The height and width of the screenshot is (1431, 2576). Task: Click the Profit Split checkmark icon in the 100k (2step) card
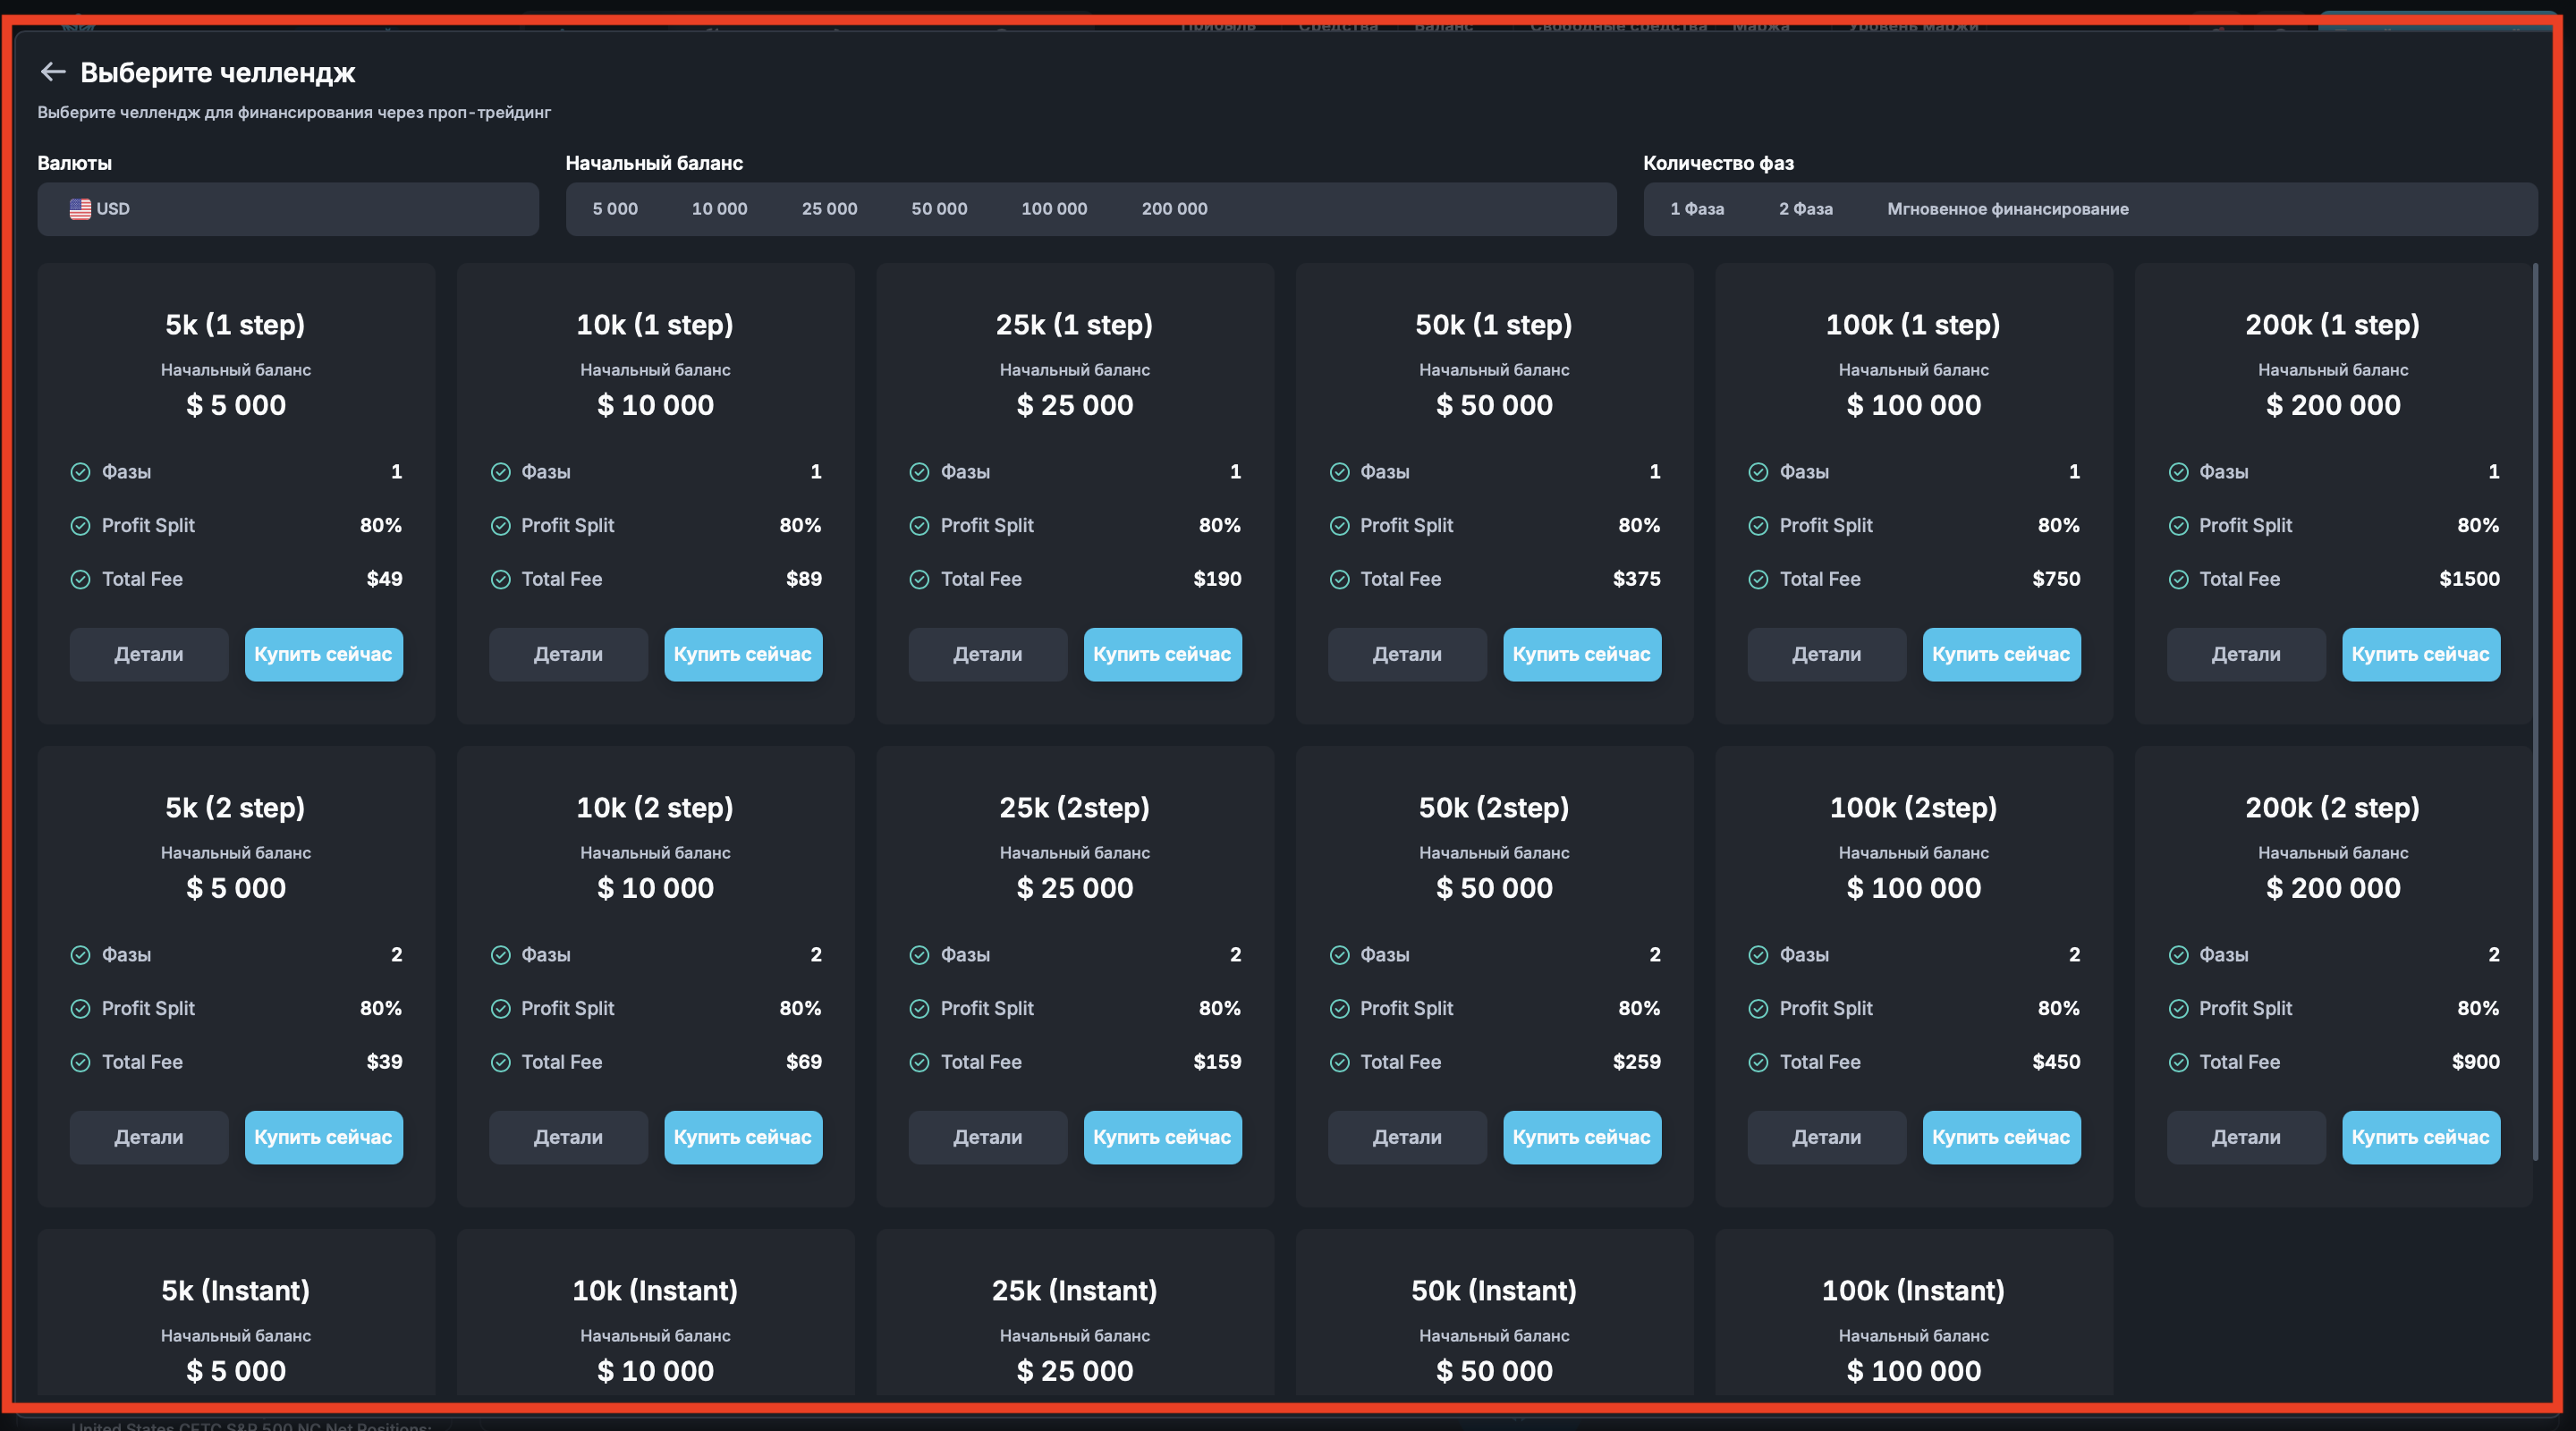(x=1758, y=1009)
